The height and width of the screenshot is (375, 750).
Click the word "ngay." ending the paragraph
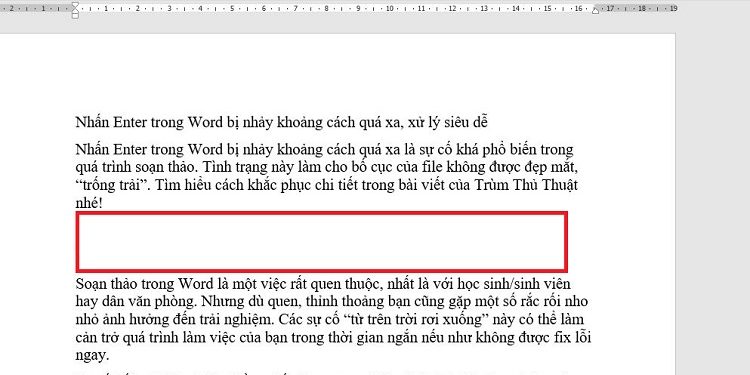(x=93, y=356)
